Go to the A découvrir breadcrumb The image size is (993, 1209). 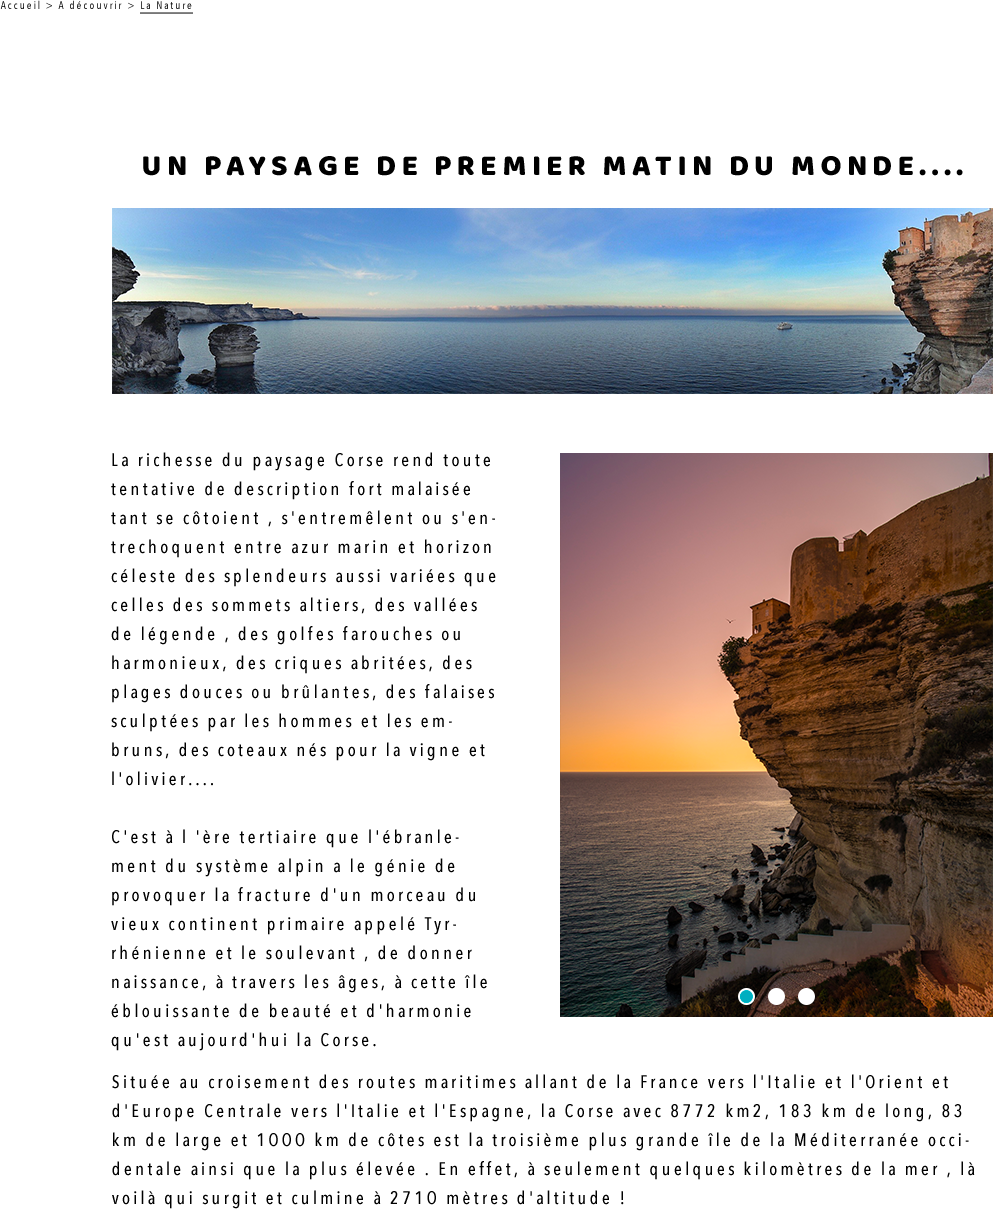pos(90,6)
